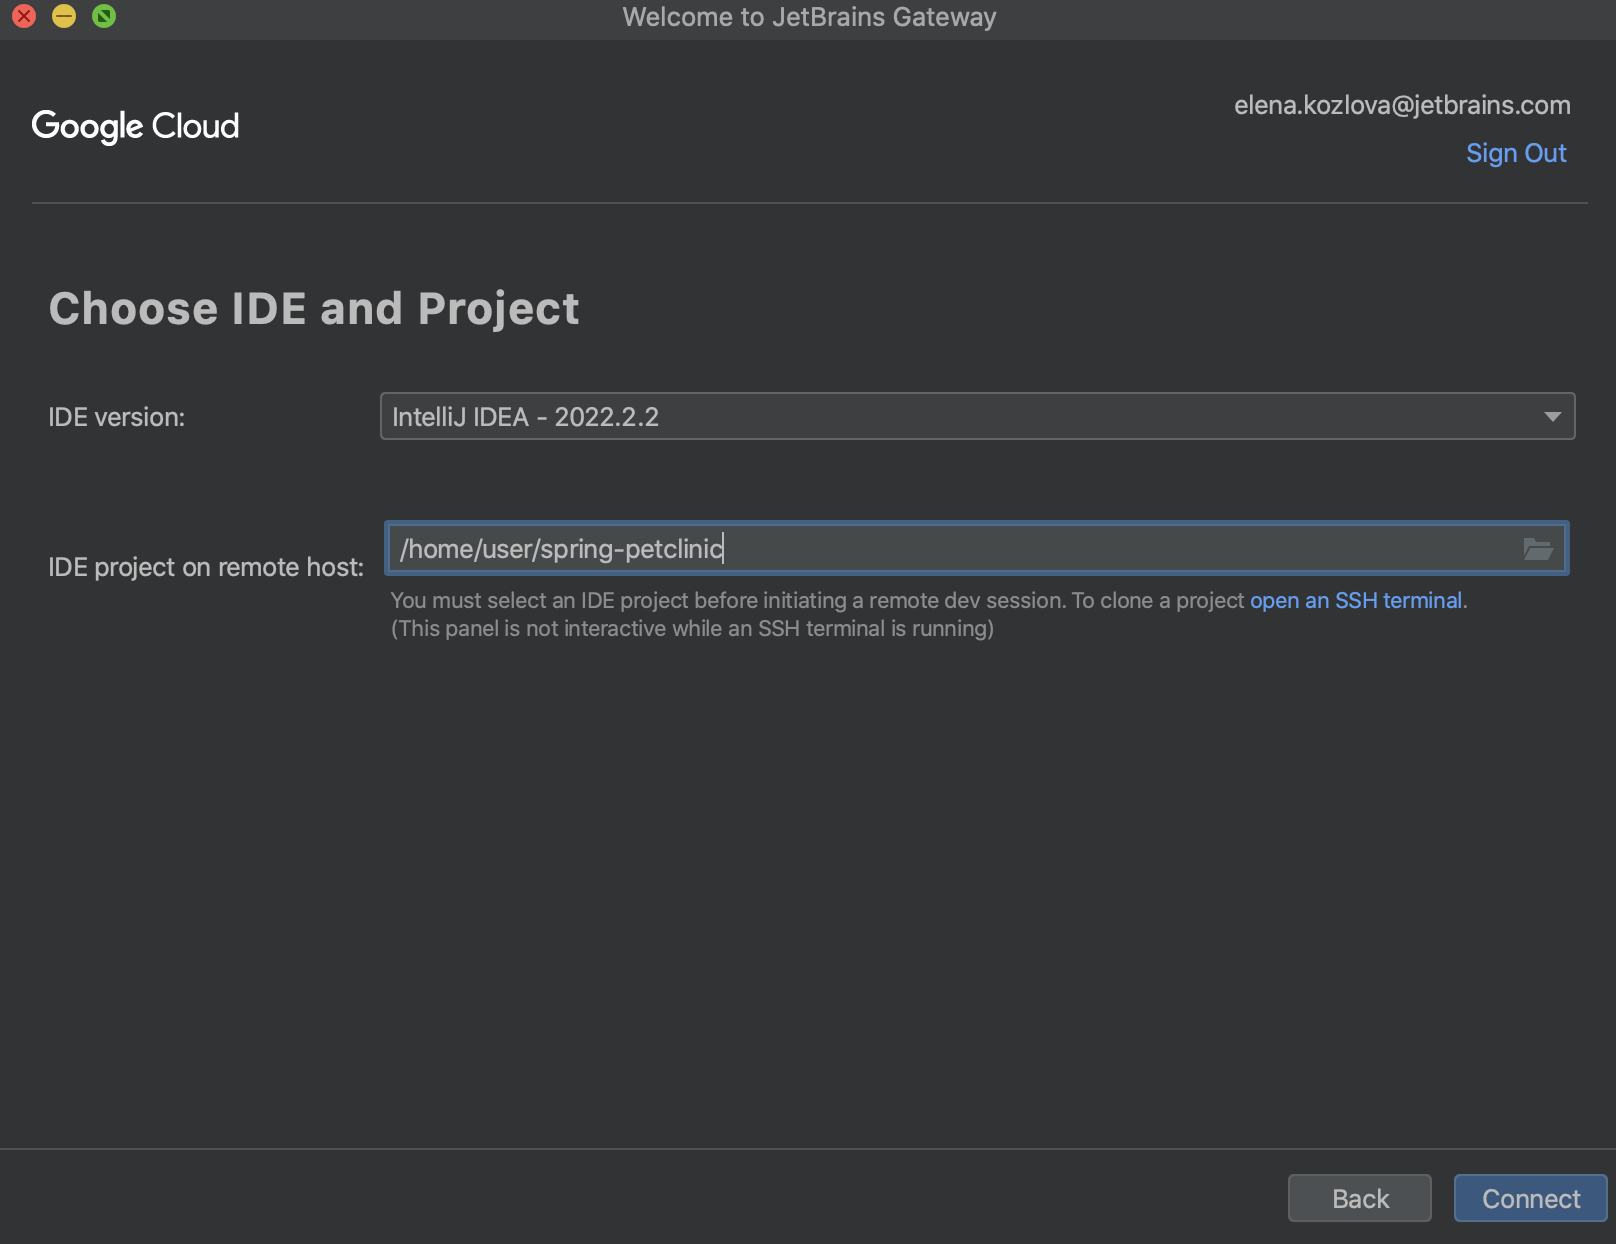Click the folder browse icon in the project path field

pos(1537,548)
